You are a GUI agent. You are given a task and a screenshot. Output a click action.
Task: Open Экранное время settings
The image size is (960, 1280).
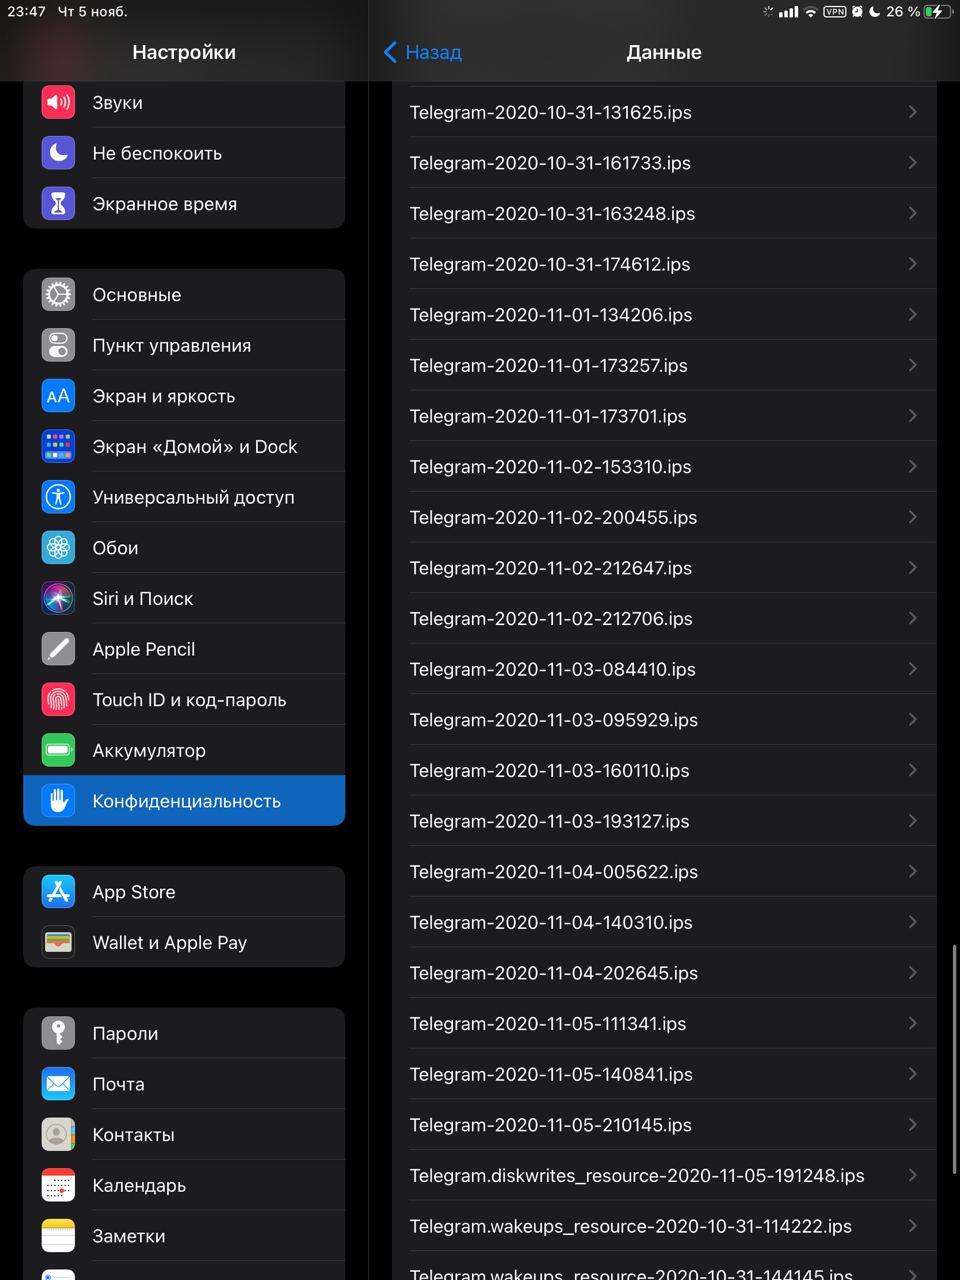(x=184, y=203)
